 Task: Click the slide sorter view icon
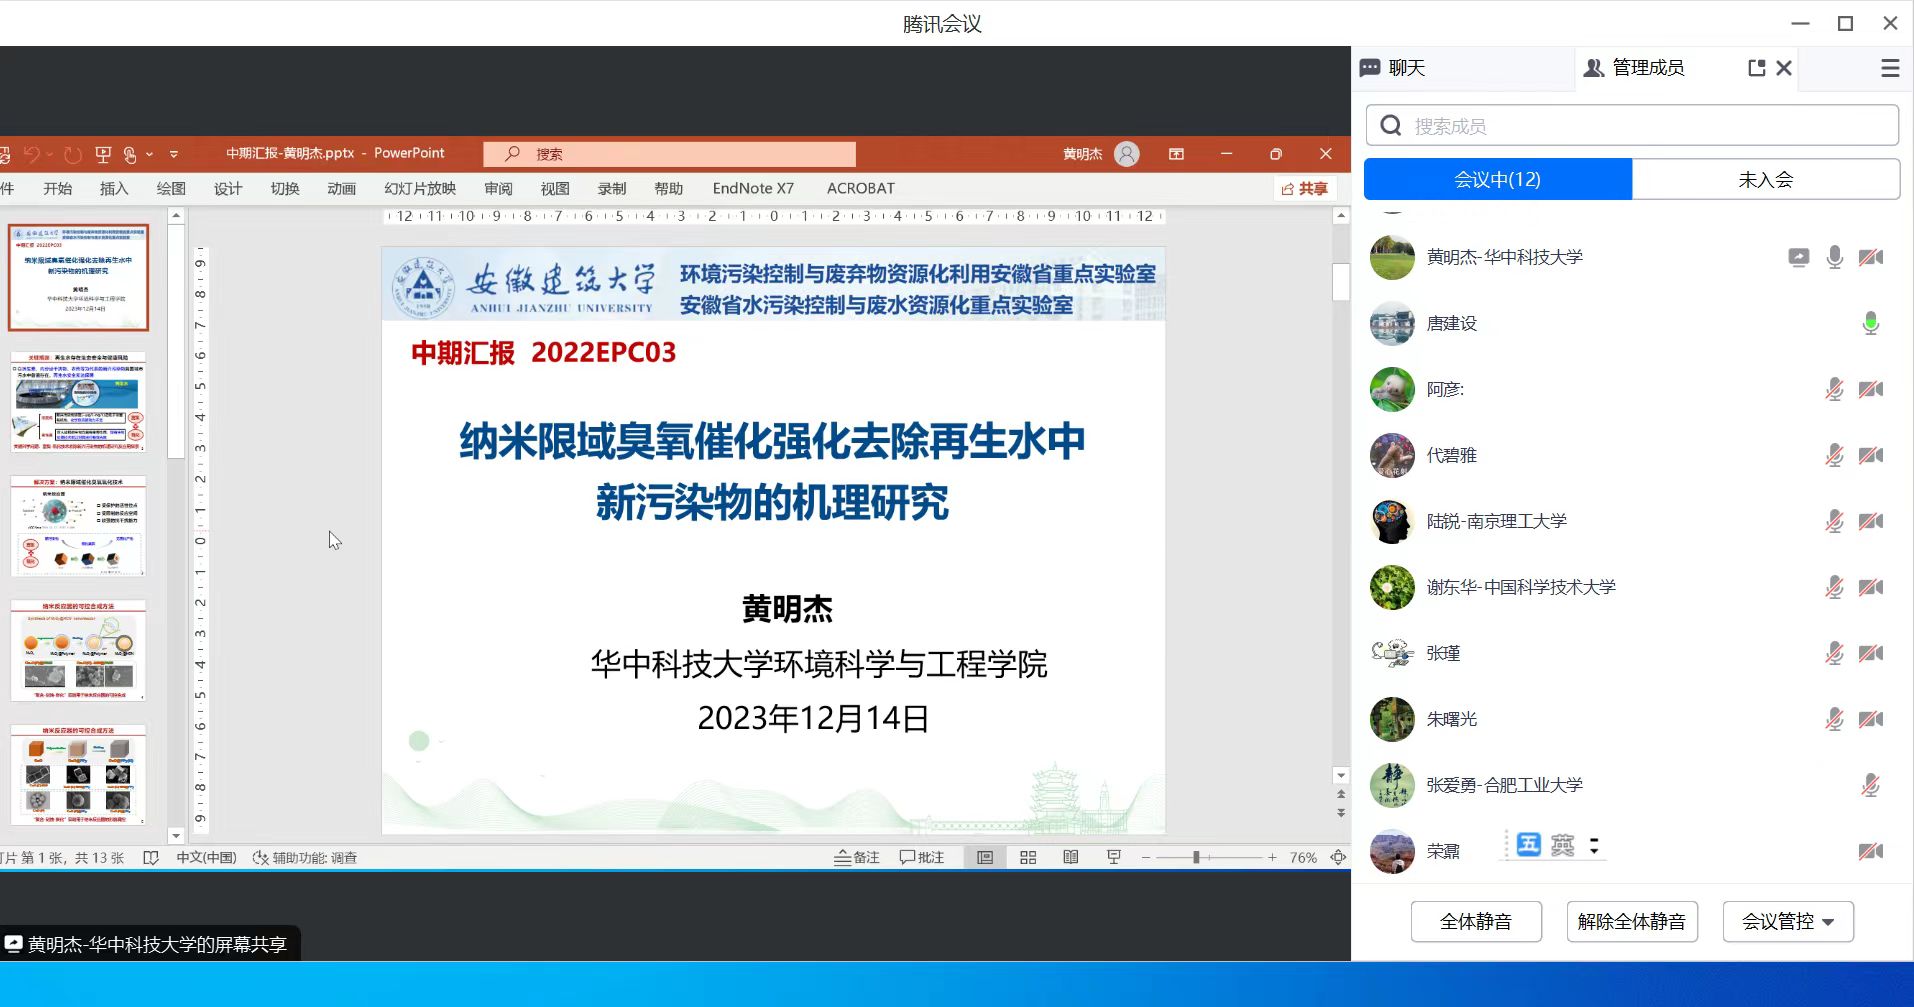pos(1027,858)
